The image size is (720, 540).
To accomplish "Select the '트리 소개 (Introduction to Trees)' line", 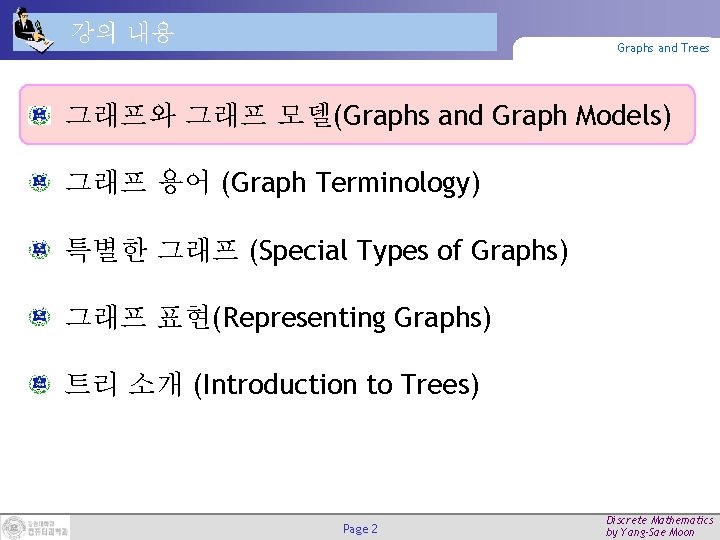I will (x=272, y=384).
